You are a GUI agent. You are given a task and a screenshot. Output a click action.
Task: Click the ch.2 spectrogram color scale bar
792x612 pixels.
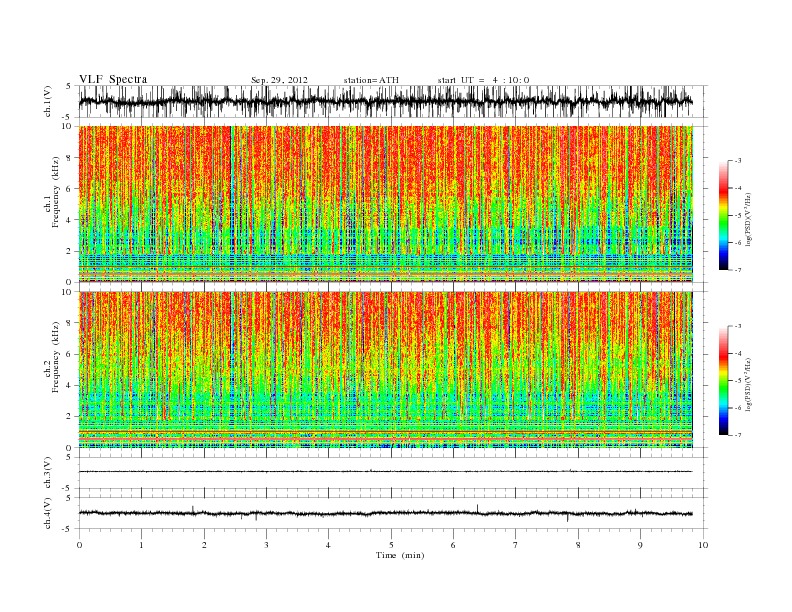coord(723,380)
